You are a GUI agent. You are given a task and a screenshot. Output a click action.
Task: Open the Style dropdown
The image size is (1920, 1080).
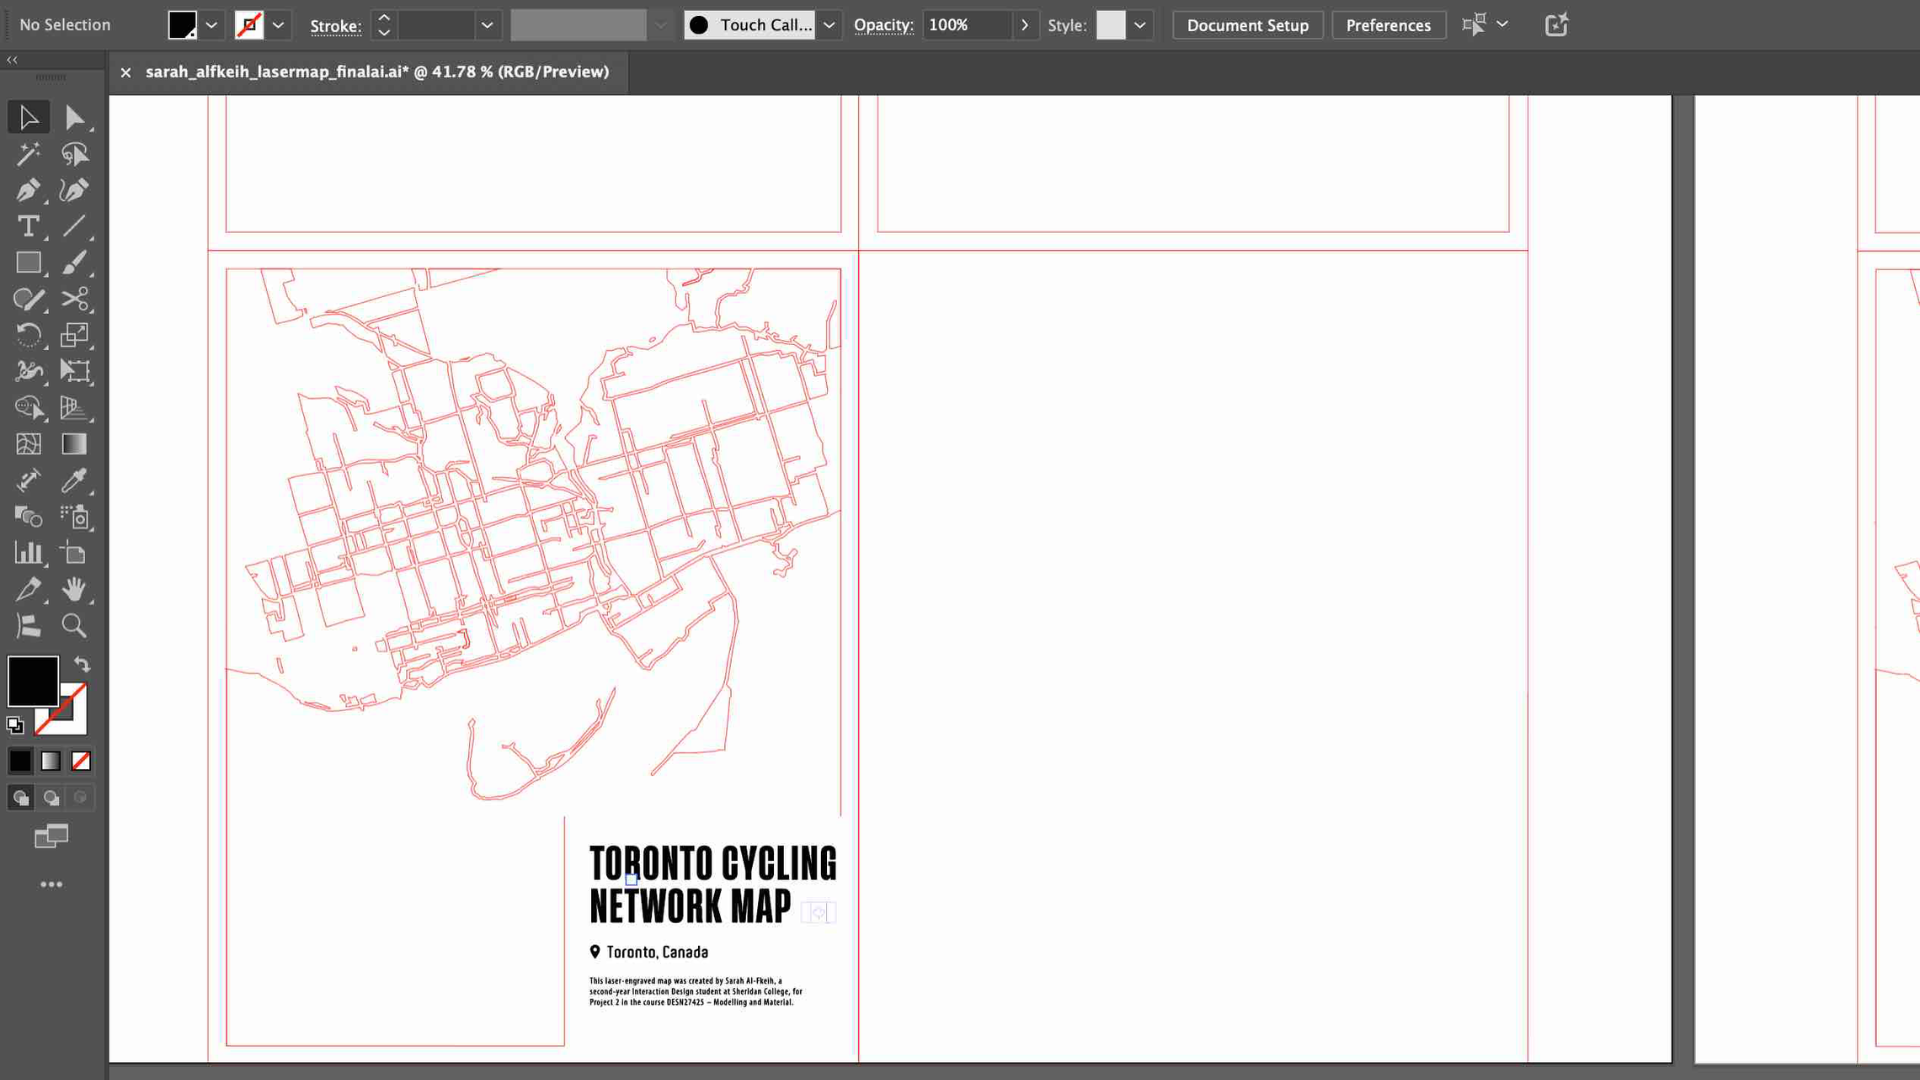point(1140,24)
